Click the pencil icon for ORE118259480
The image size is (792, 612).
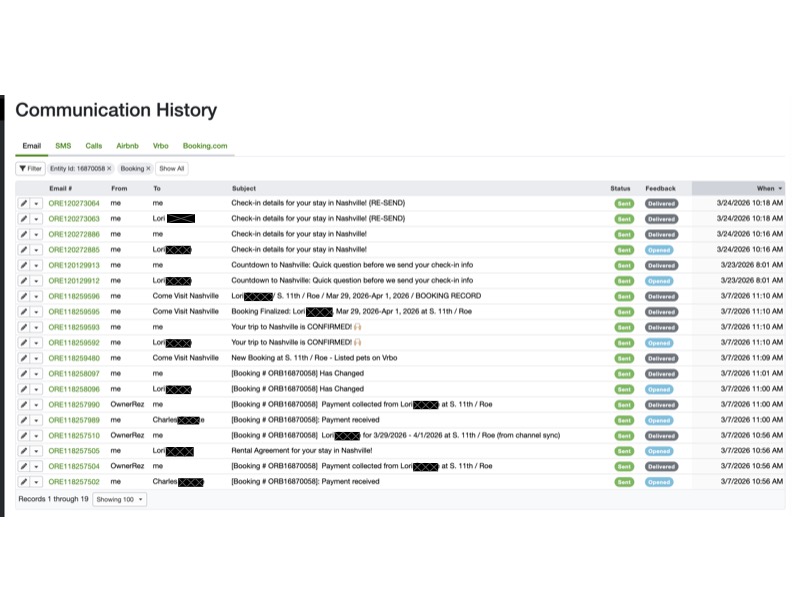24,358
